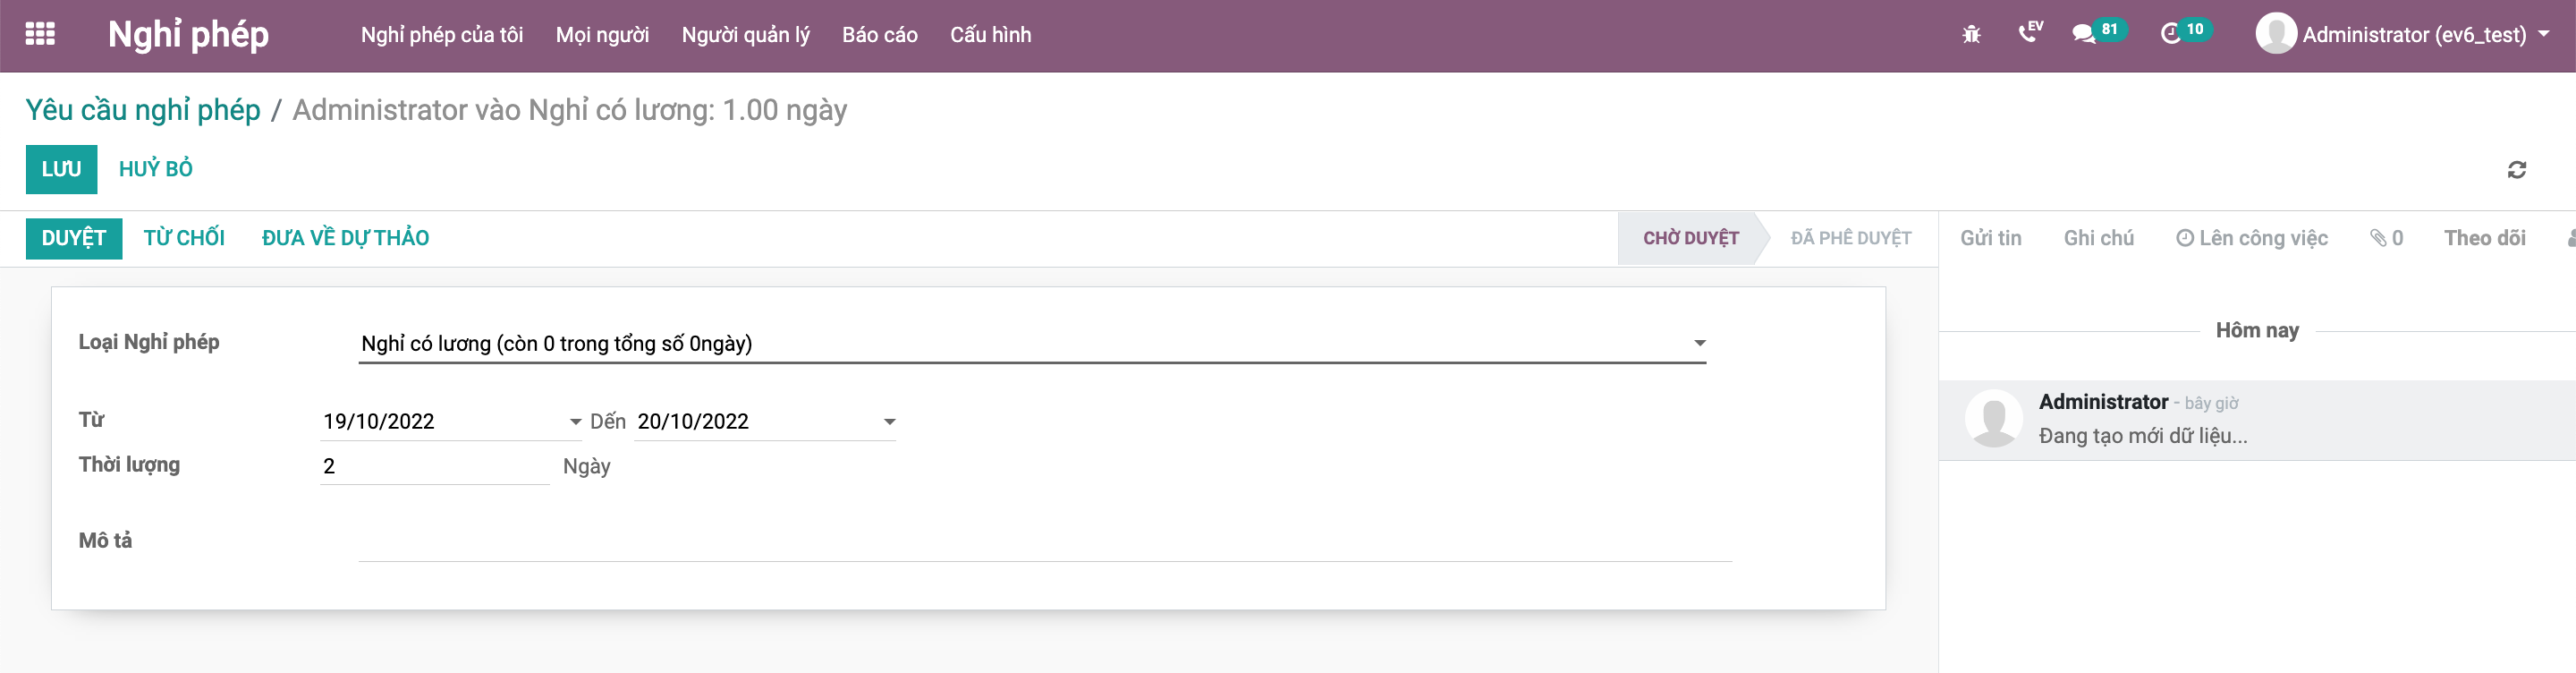2576x673 pixels.
Task: Open the Administrator user menu
Action: point(2402,34)
